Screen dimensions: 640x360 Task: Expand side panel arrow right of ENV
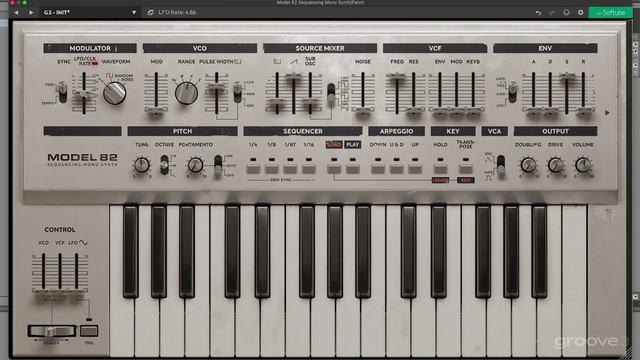click(607, 113)
